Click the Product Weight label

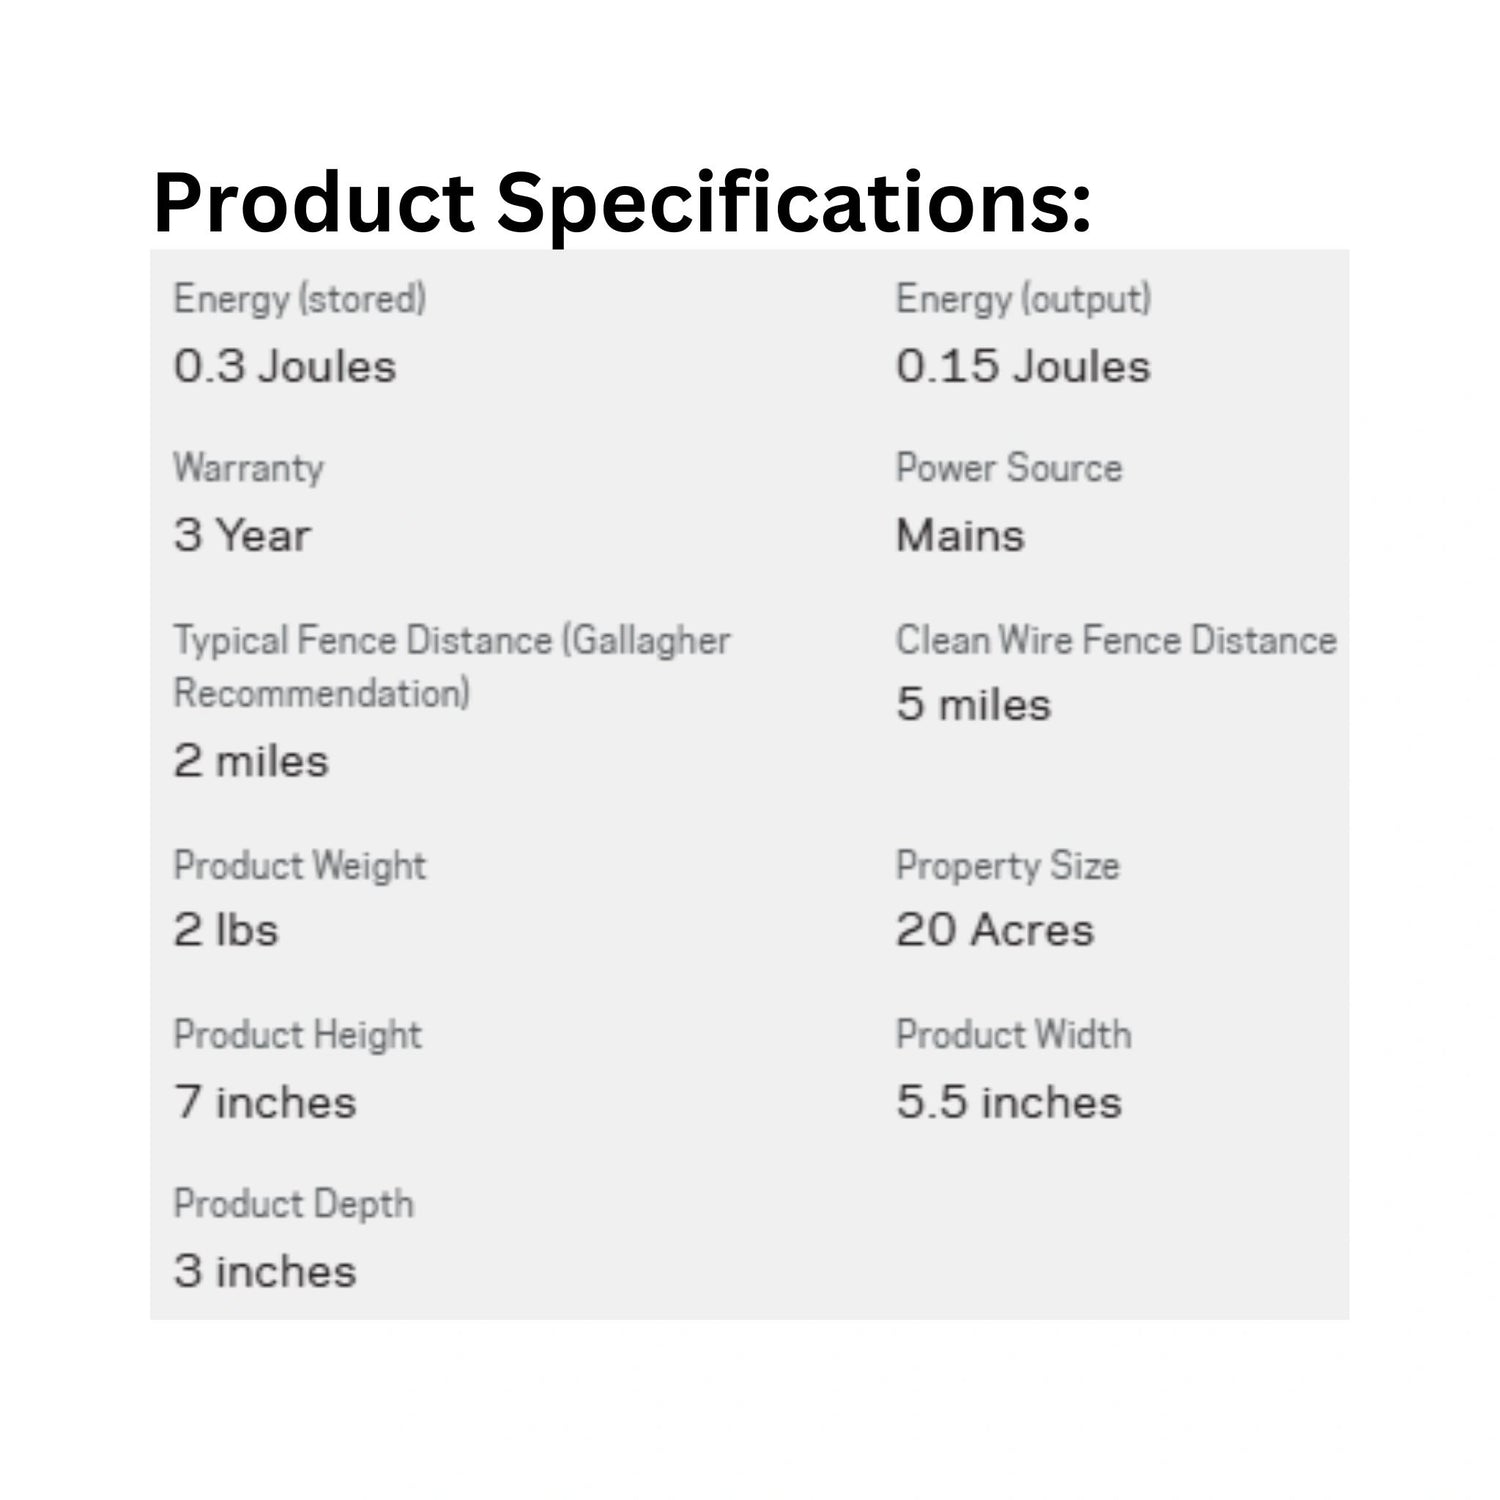tap(300, 865)
